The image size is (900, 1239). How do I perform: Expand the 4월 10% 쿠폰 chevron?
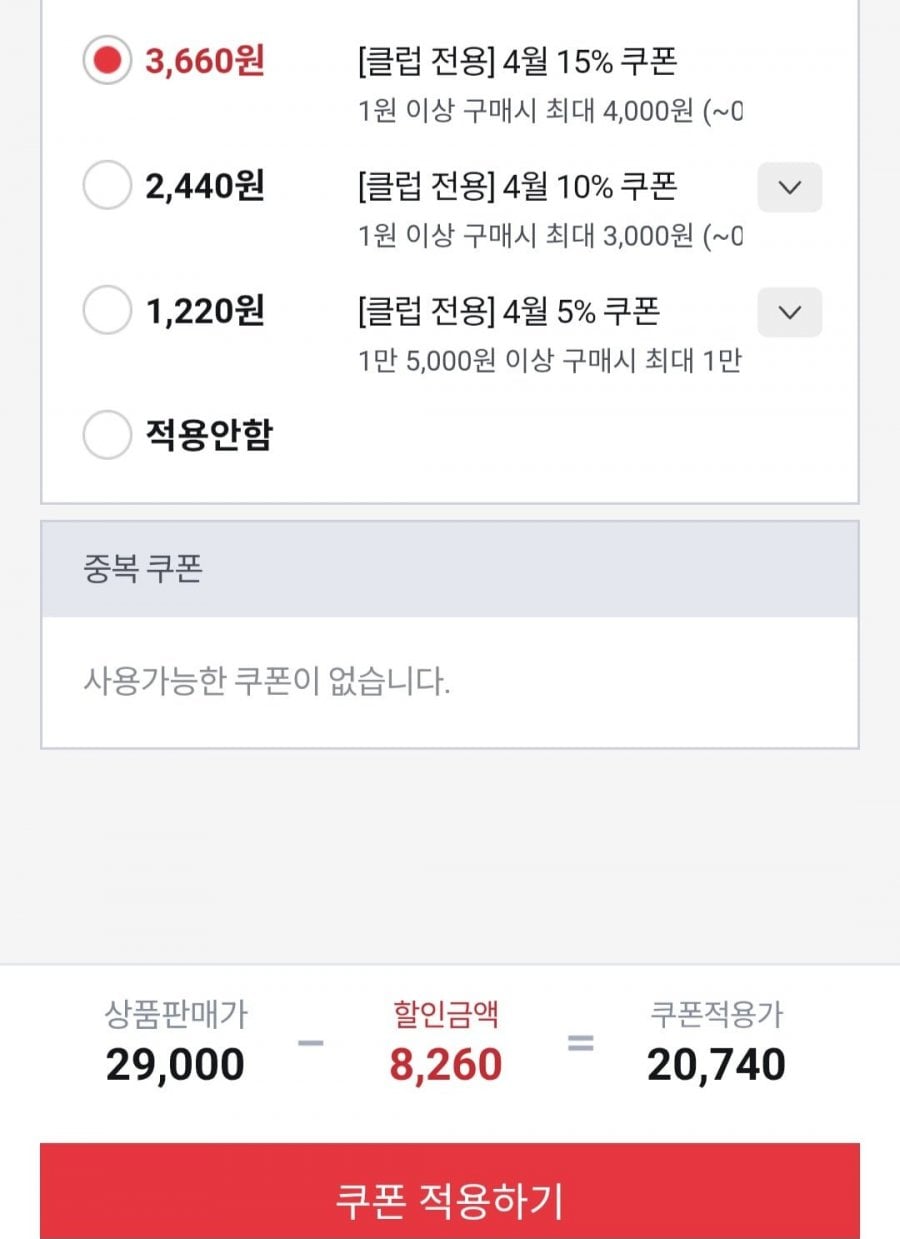pos(789,187)
